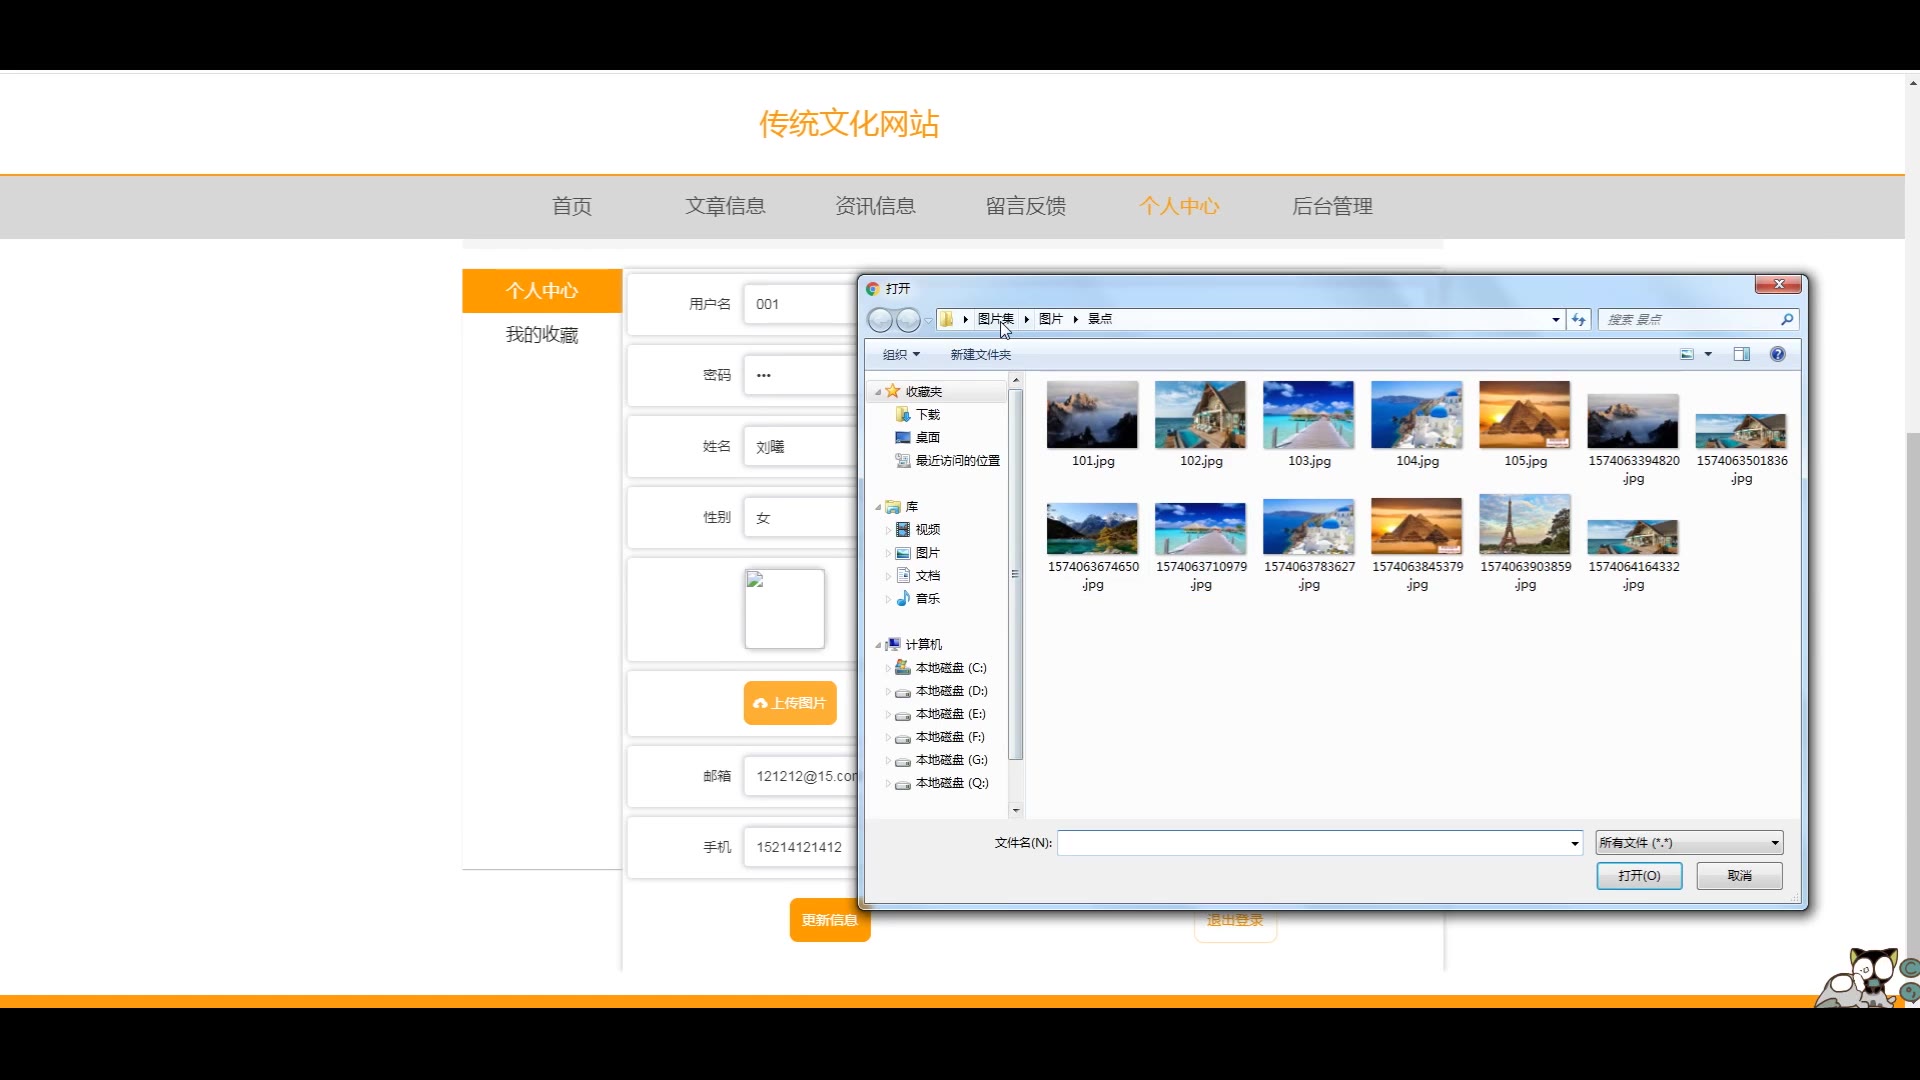The height and width of the screenshot is (1080, 1920).
Task: Expand the Local Disk (D:) node
Action: [x=888, y=691]
